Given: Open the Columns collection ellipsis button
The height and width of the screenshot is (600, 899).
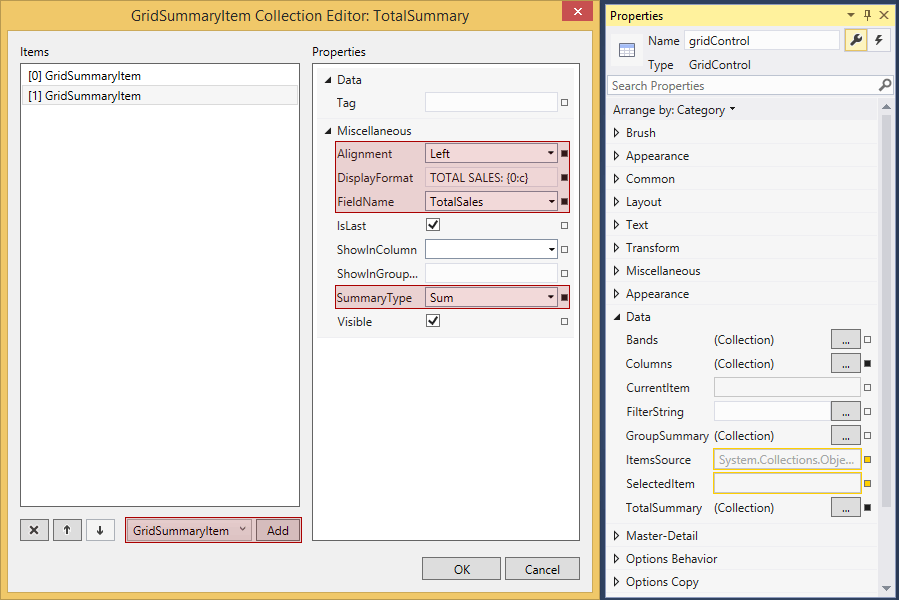Looking at the screenshot, I should pyautogui.click(x=845, y=364).
